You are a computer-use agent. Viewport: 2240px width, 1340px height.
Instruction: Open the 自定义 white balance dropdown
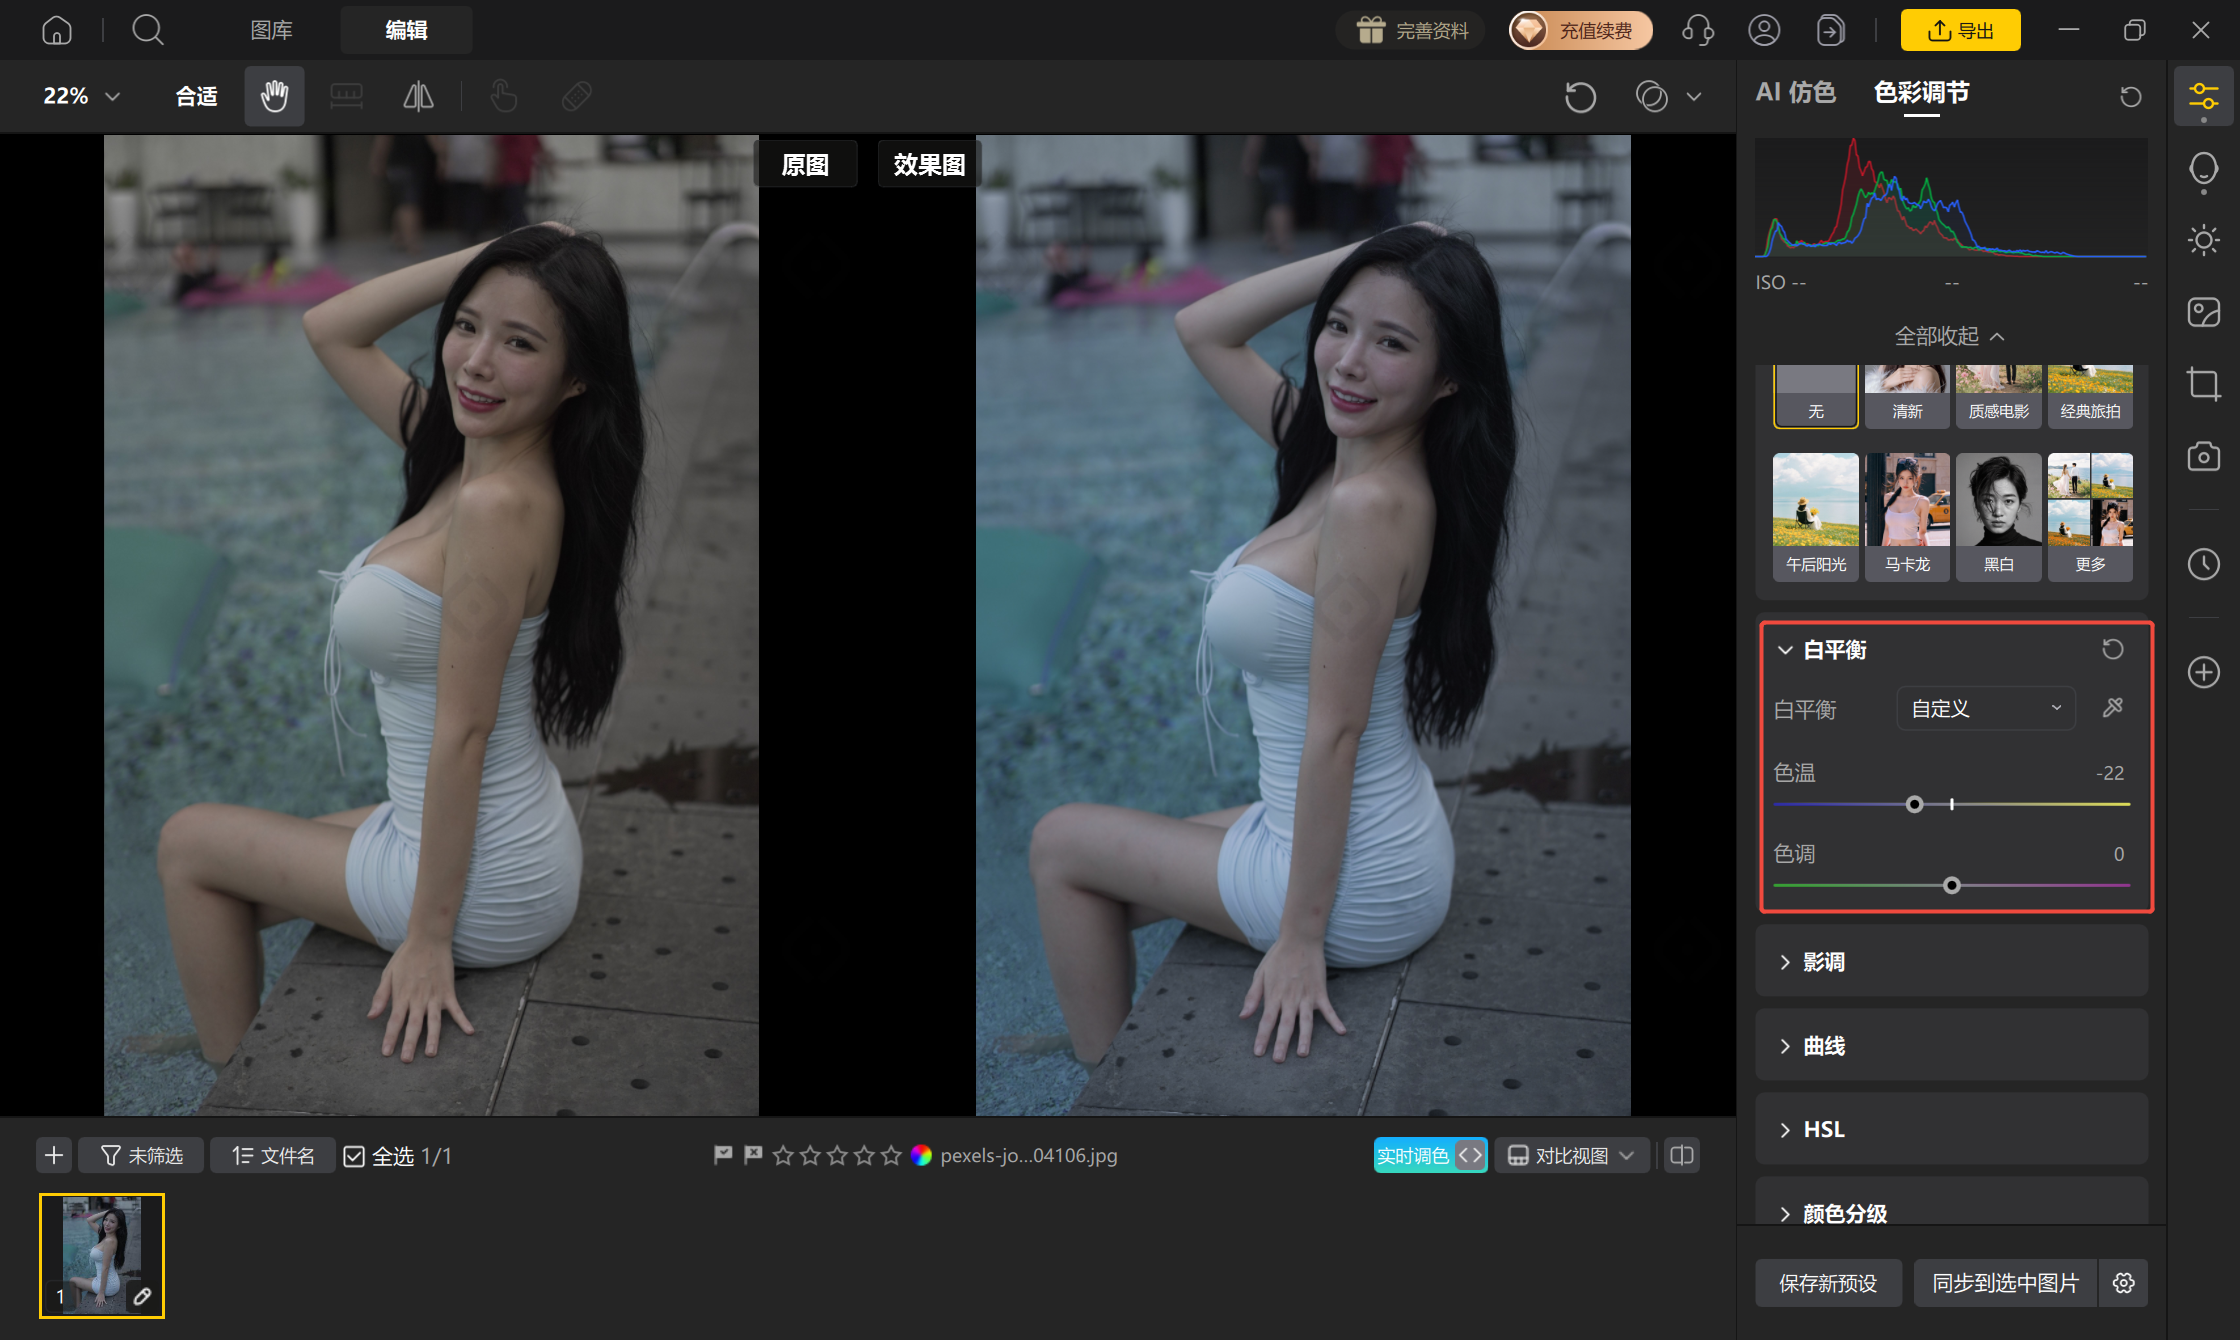pos(1986,708)
